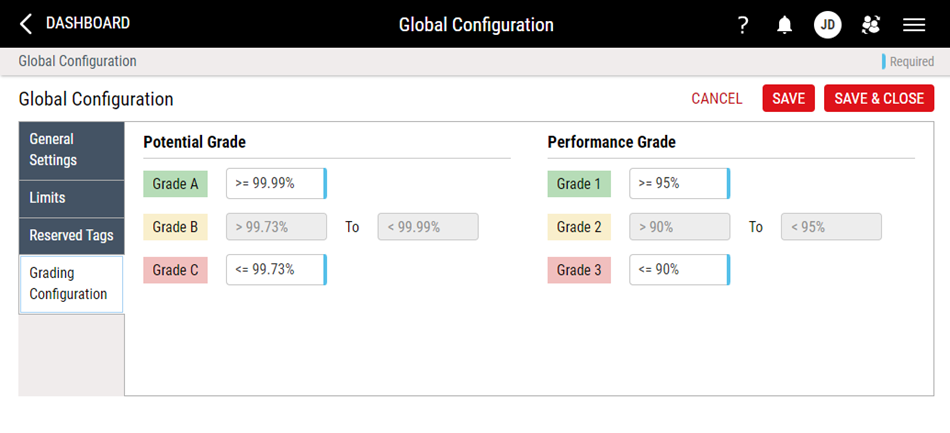Open the hamburger menu icon
The image size is (950, 433).
click(913, 25)
